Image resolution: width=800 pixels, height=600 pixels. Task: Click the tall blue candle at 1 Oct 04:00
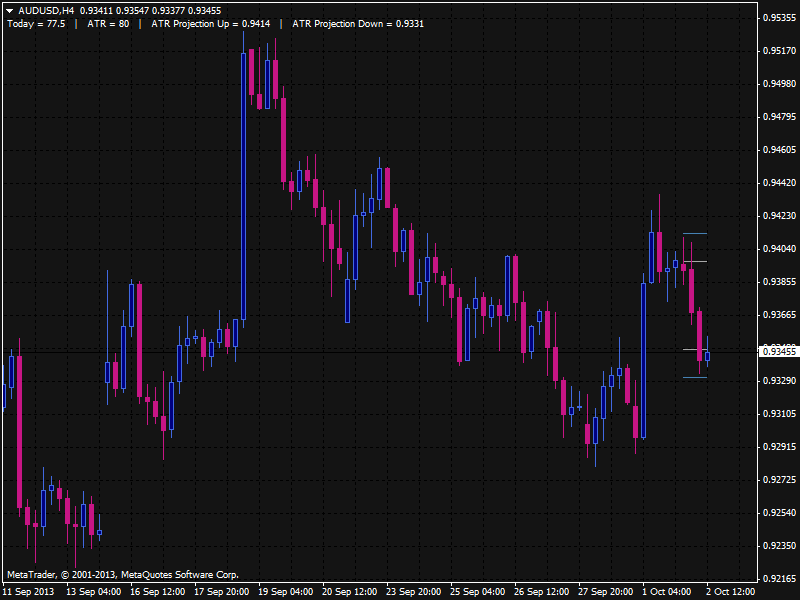pyautogui.click(x=643, y=360)
